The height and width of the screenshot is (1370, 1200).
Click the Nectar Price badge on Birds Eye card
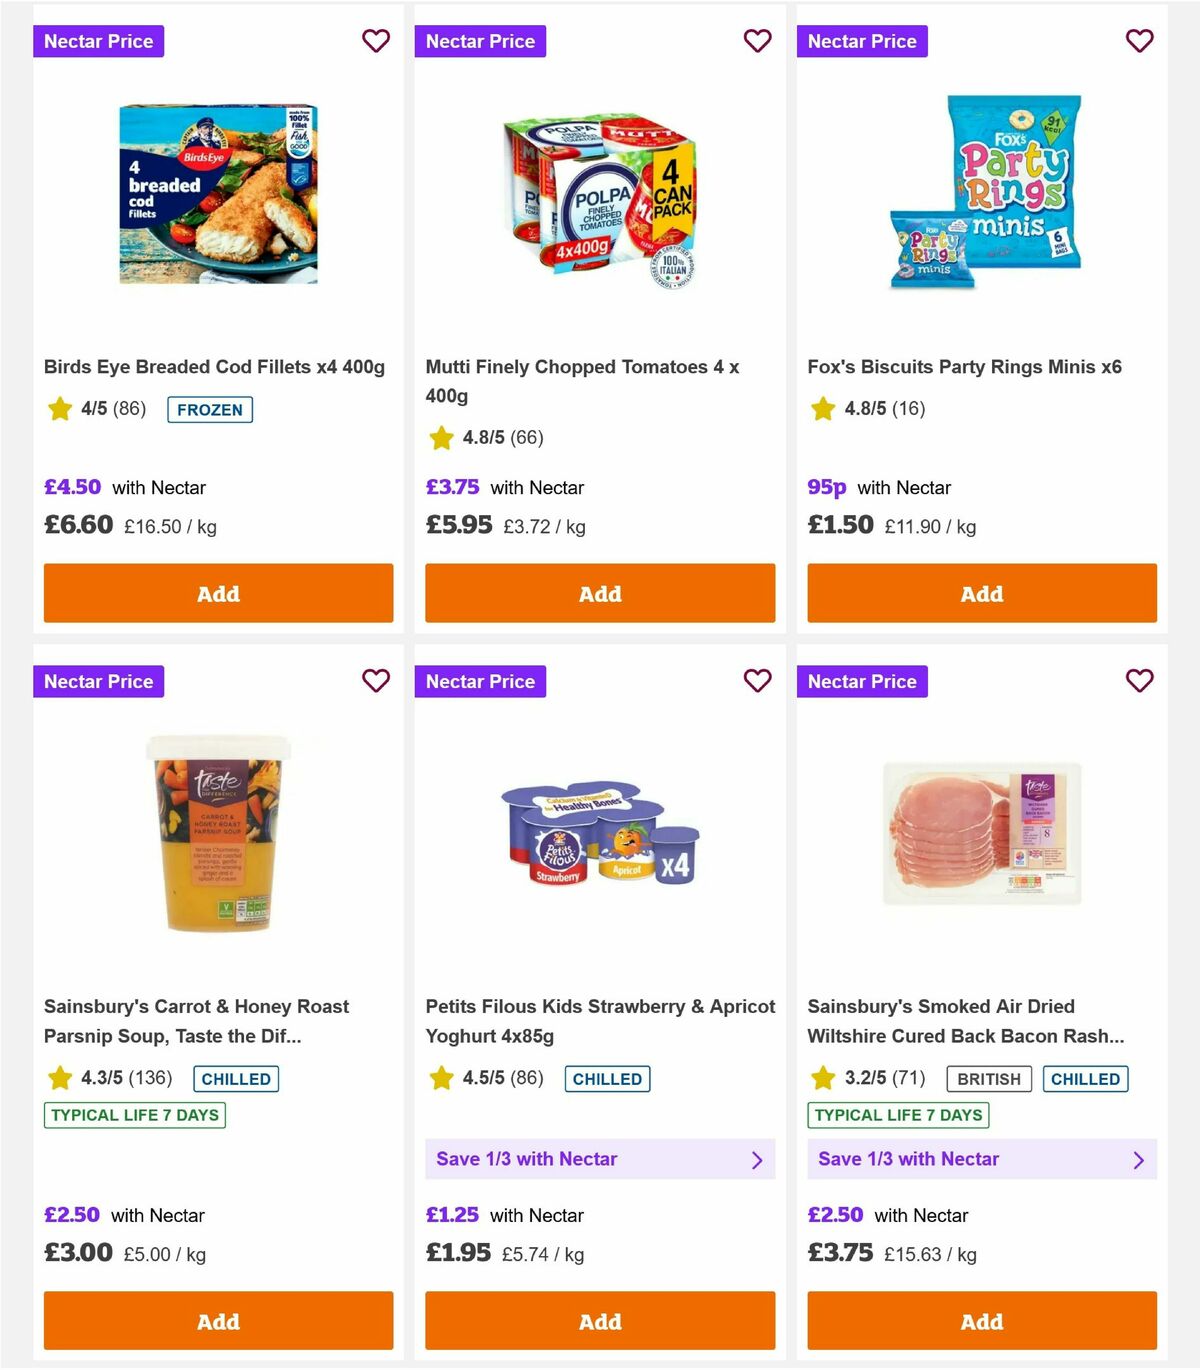(x=99, y=41)
